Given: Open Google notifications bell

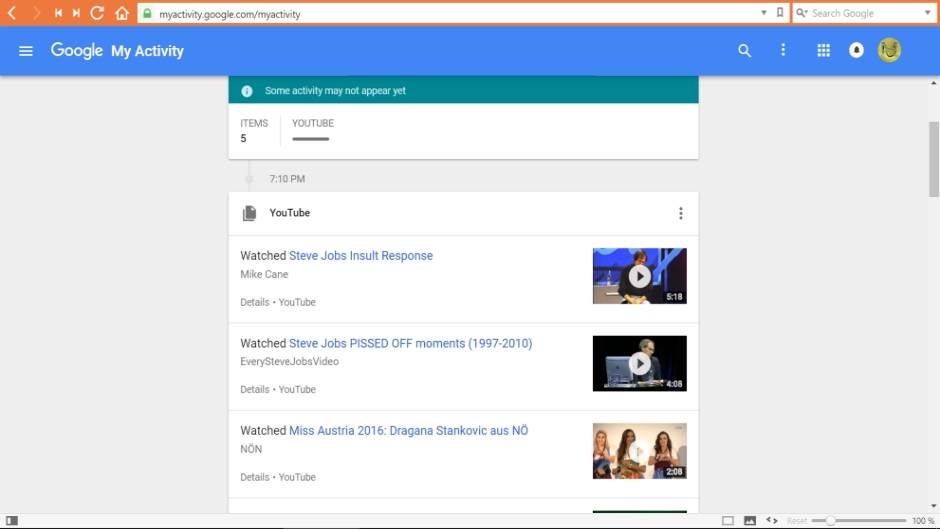Looking at the screenshot, I should coord(856,51).
